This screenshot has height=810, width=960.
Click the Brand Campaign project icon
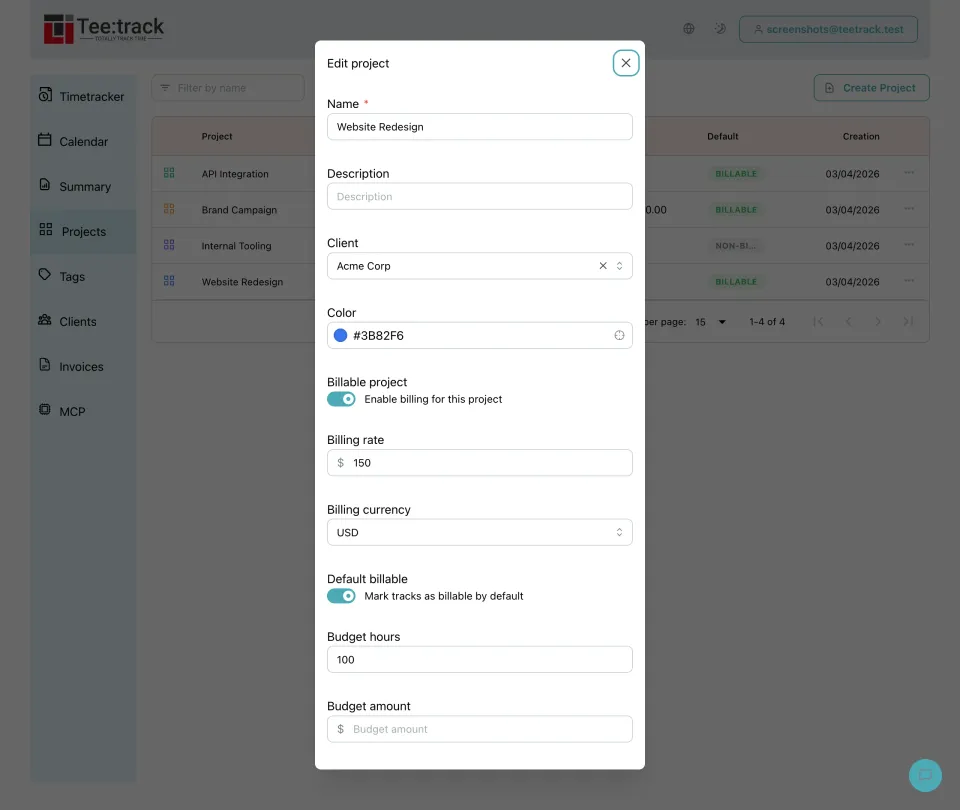[x=169, y=209]
